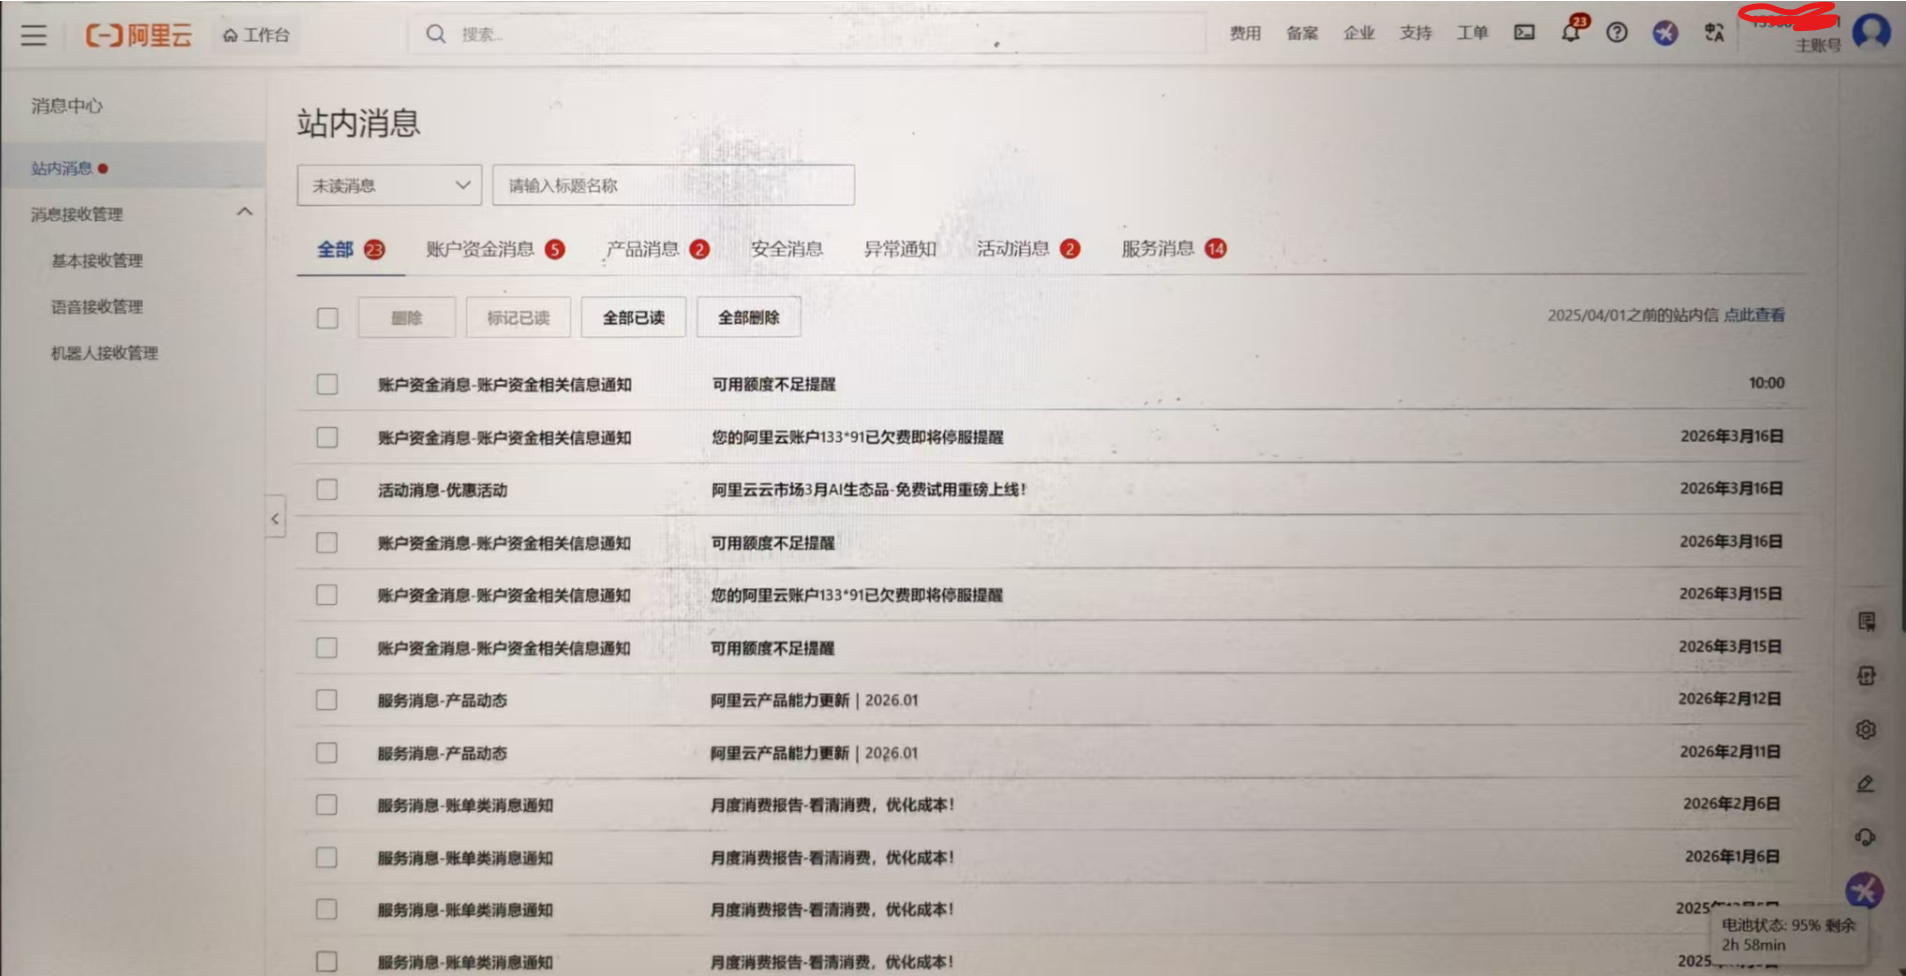Launch the Cloud Shell terminal icon

pyautogui.click(x=1524, y=33)
